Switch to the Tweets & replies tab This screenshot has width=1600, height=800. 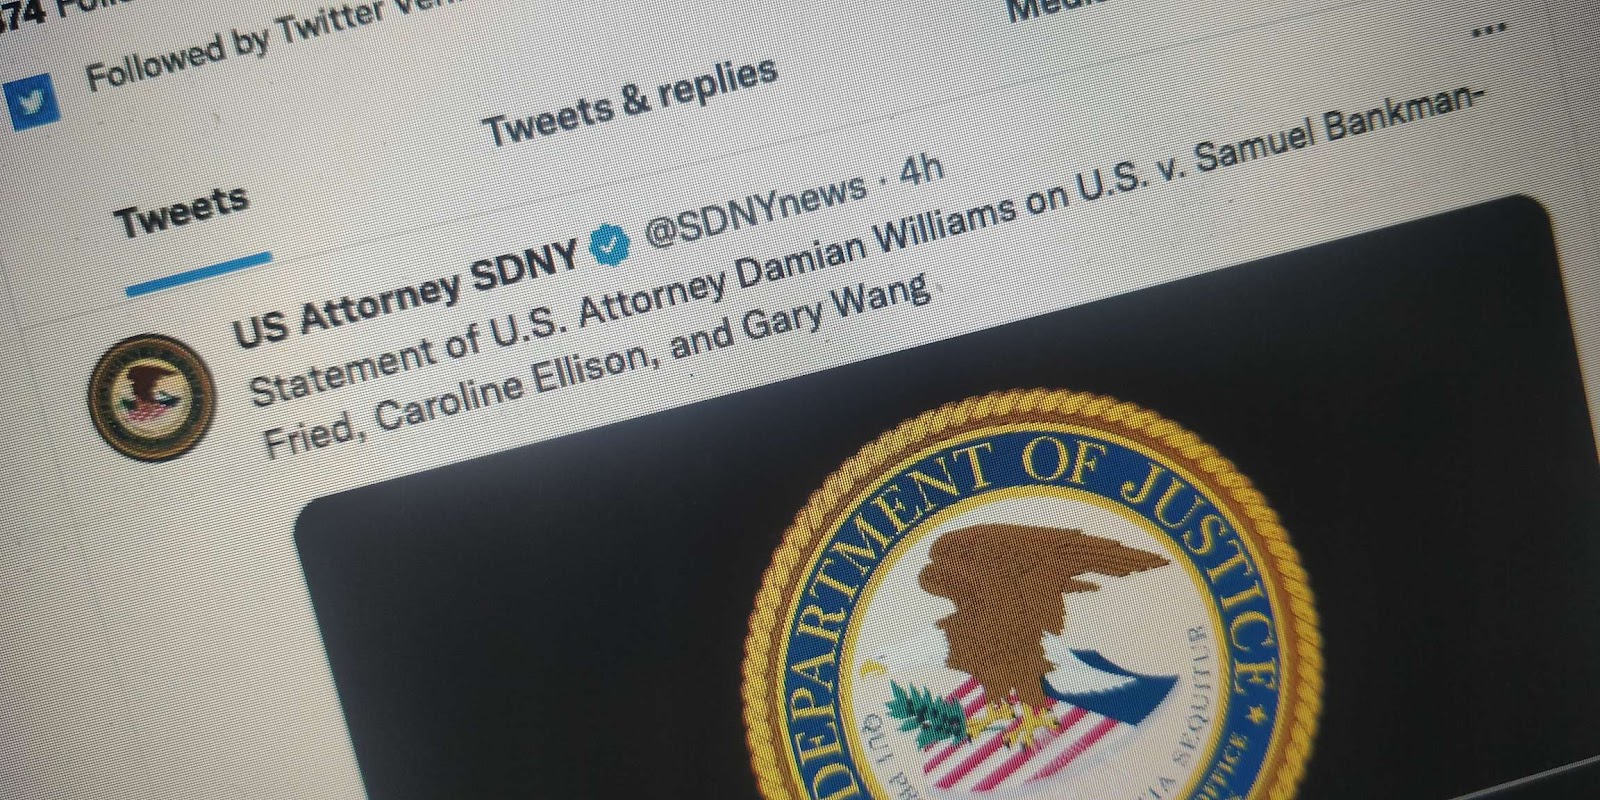pyautogui.click(x=630, y=101)
